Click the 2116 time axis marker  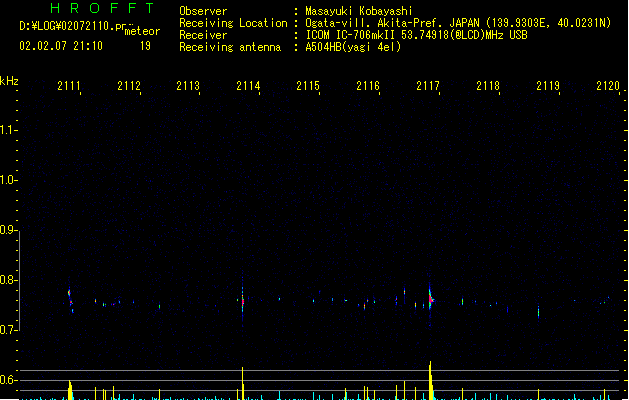[368, 86]
